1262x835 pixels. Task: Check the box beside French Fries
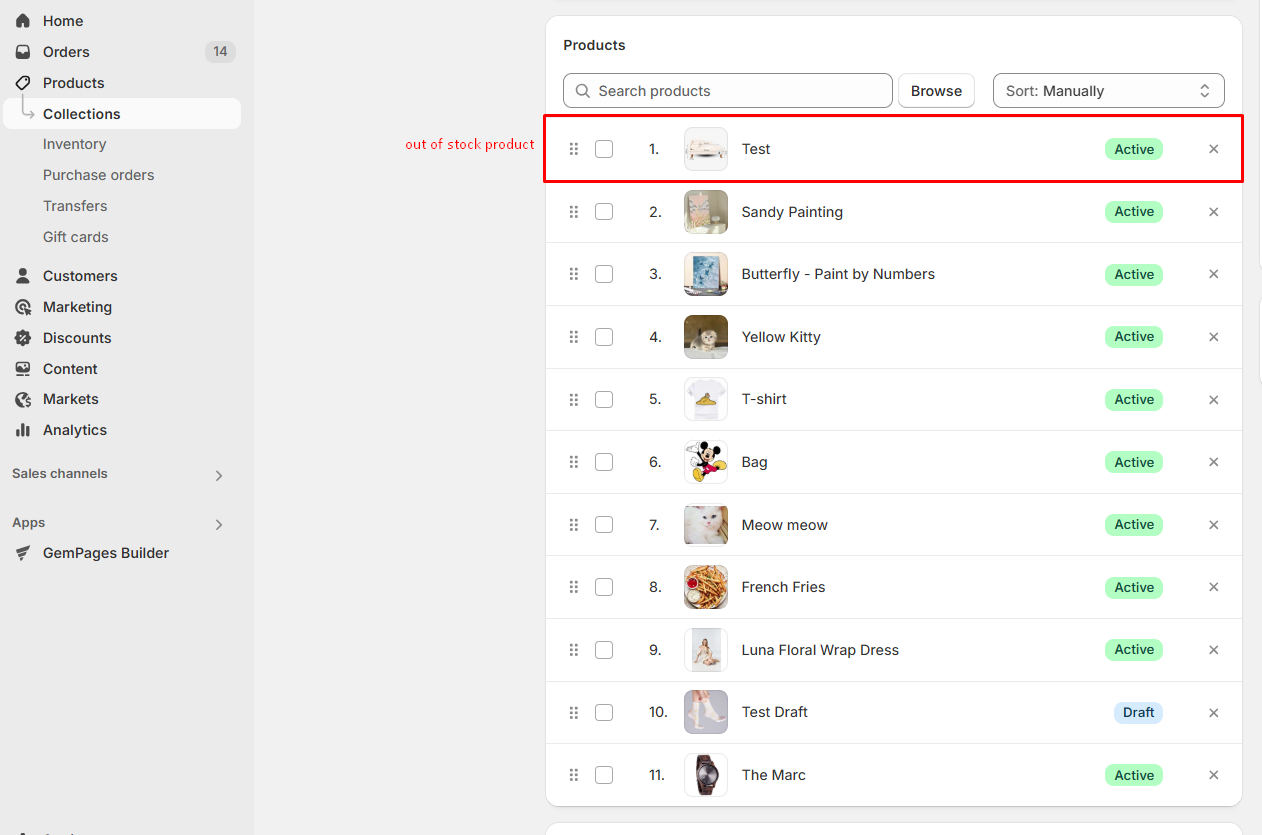pyautogui.click(x=604, y=587)
